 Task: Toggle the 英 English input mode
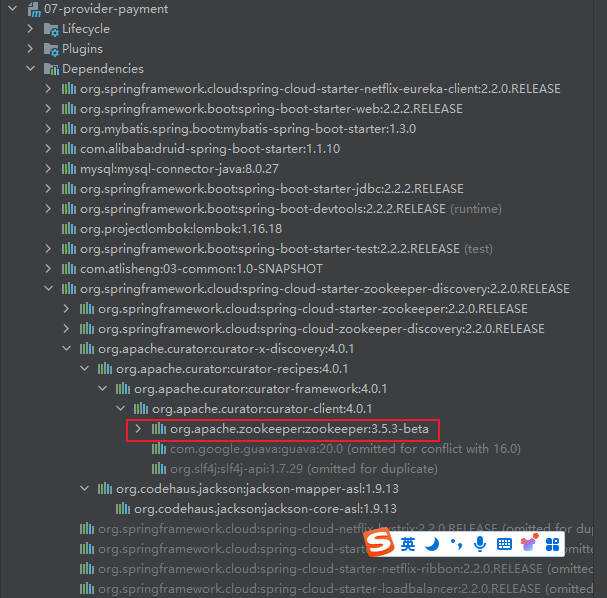408,544
